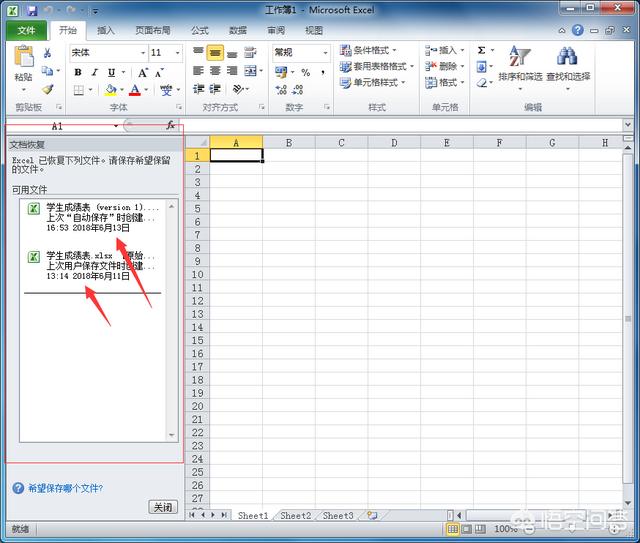This screenshot has height=543, width=640.
Task: Toggle Italic formatting
Action: pos(94,73)
